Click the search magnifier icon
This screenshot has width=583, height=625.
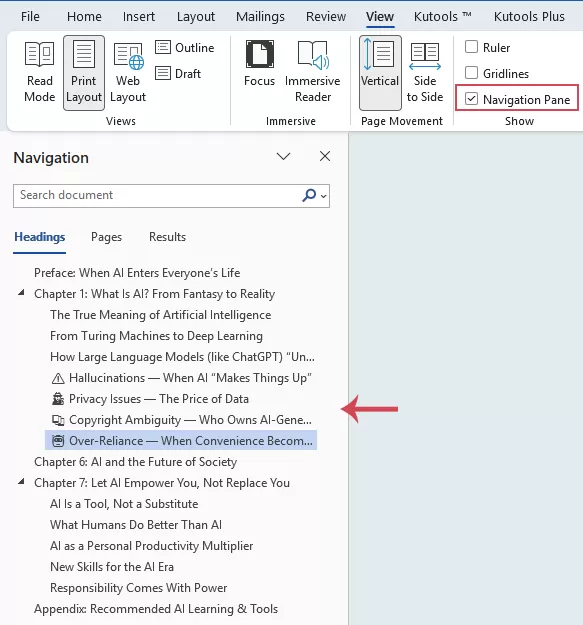click(x=309, y=195)
